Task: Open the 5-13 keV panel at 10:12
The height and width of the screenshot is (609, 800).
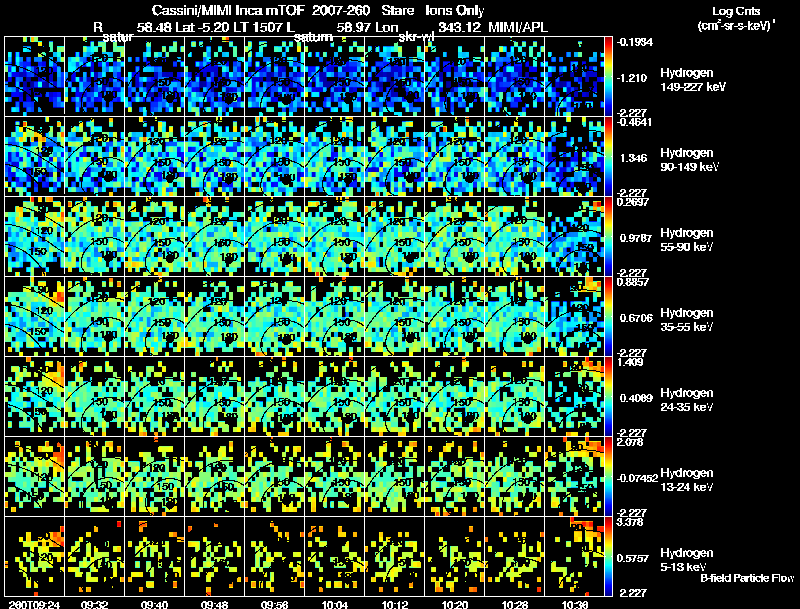Action: [x=395, y=557]
